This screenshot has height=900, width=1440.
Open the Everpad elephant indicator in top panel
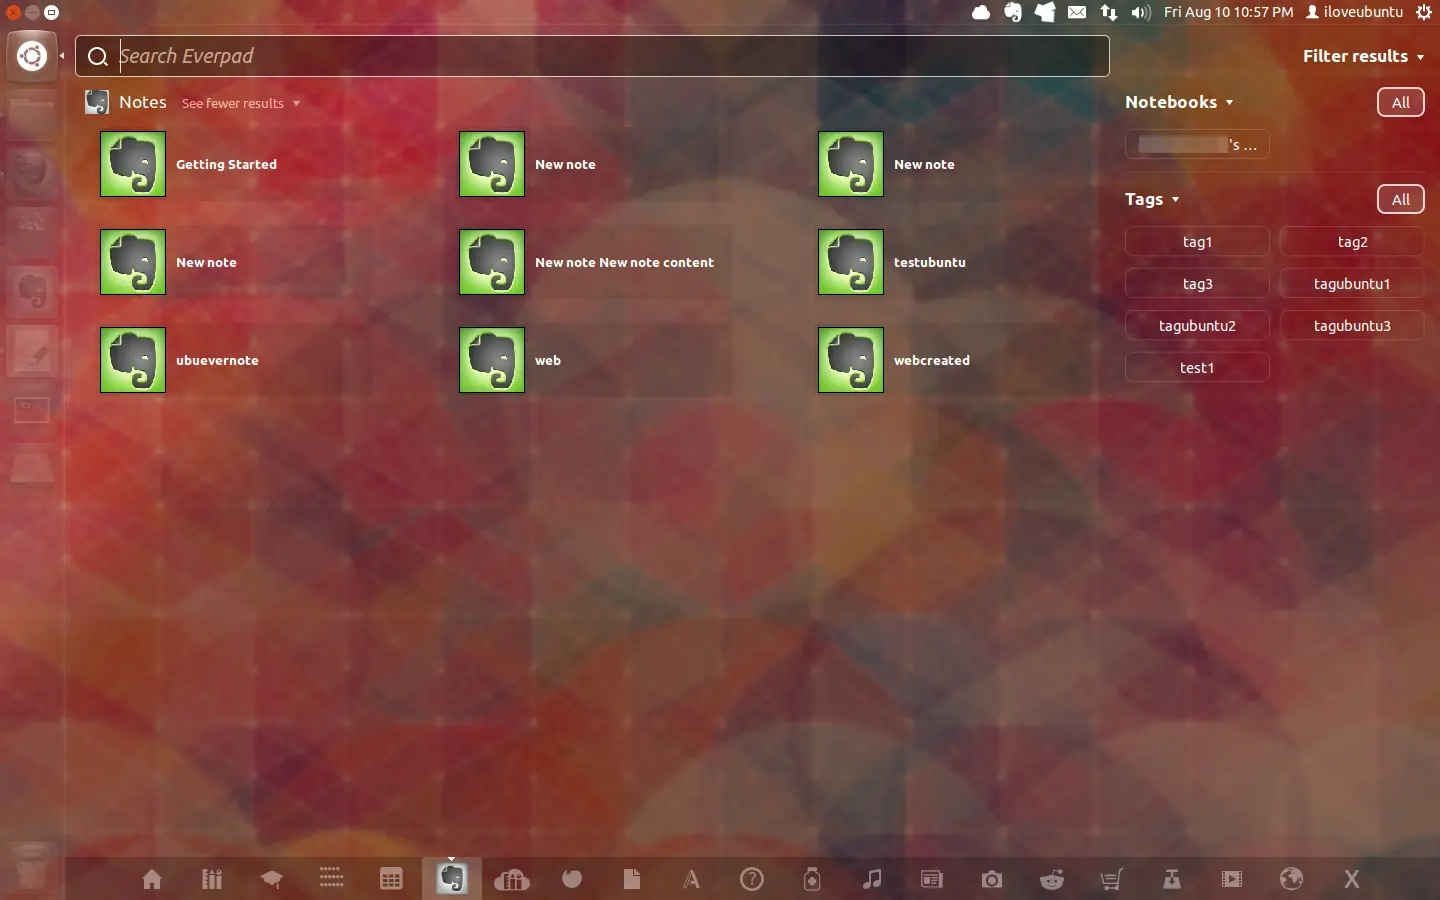pos(1013,12)
